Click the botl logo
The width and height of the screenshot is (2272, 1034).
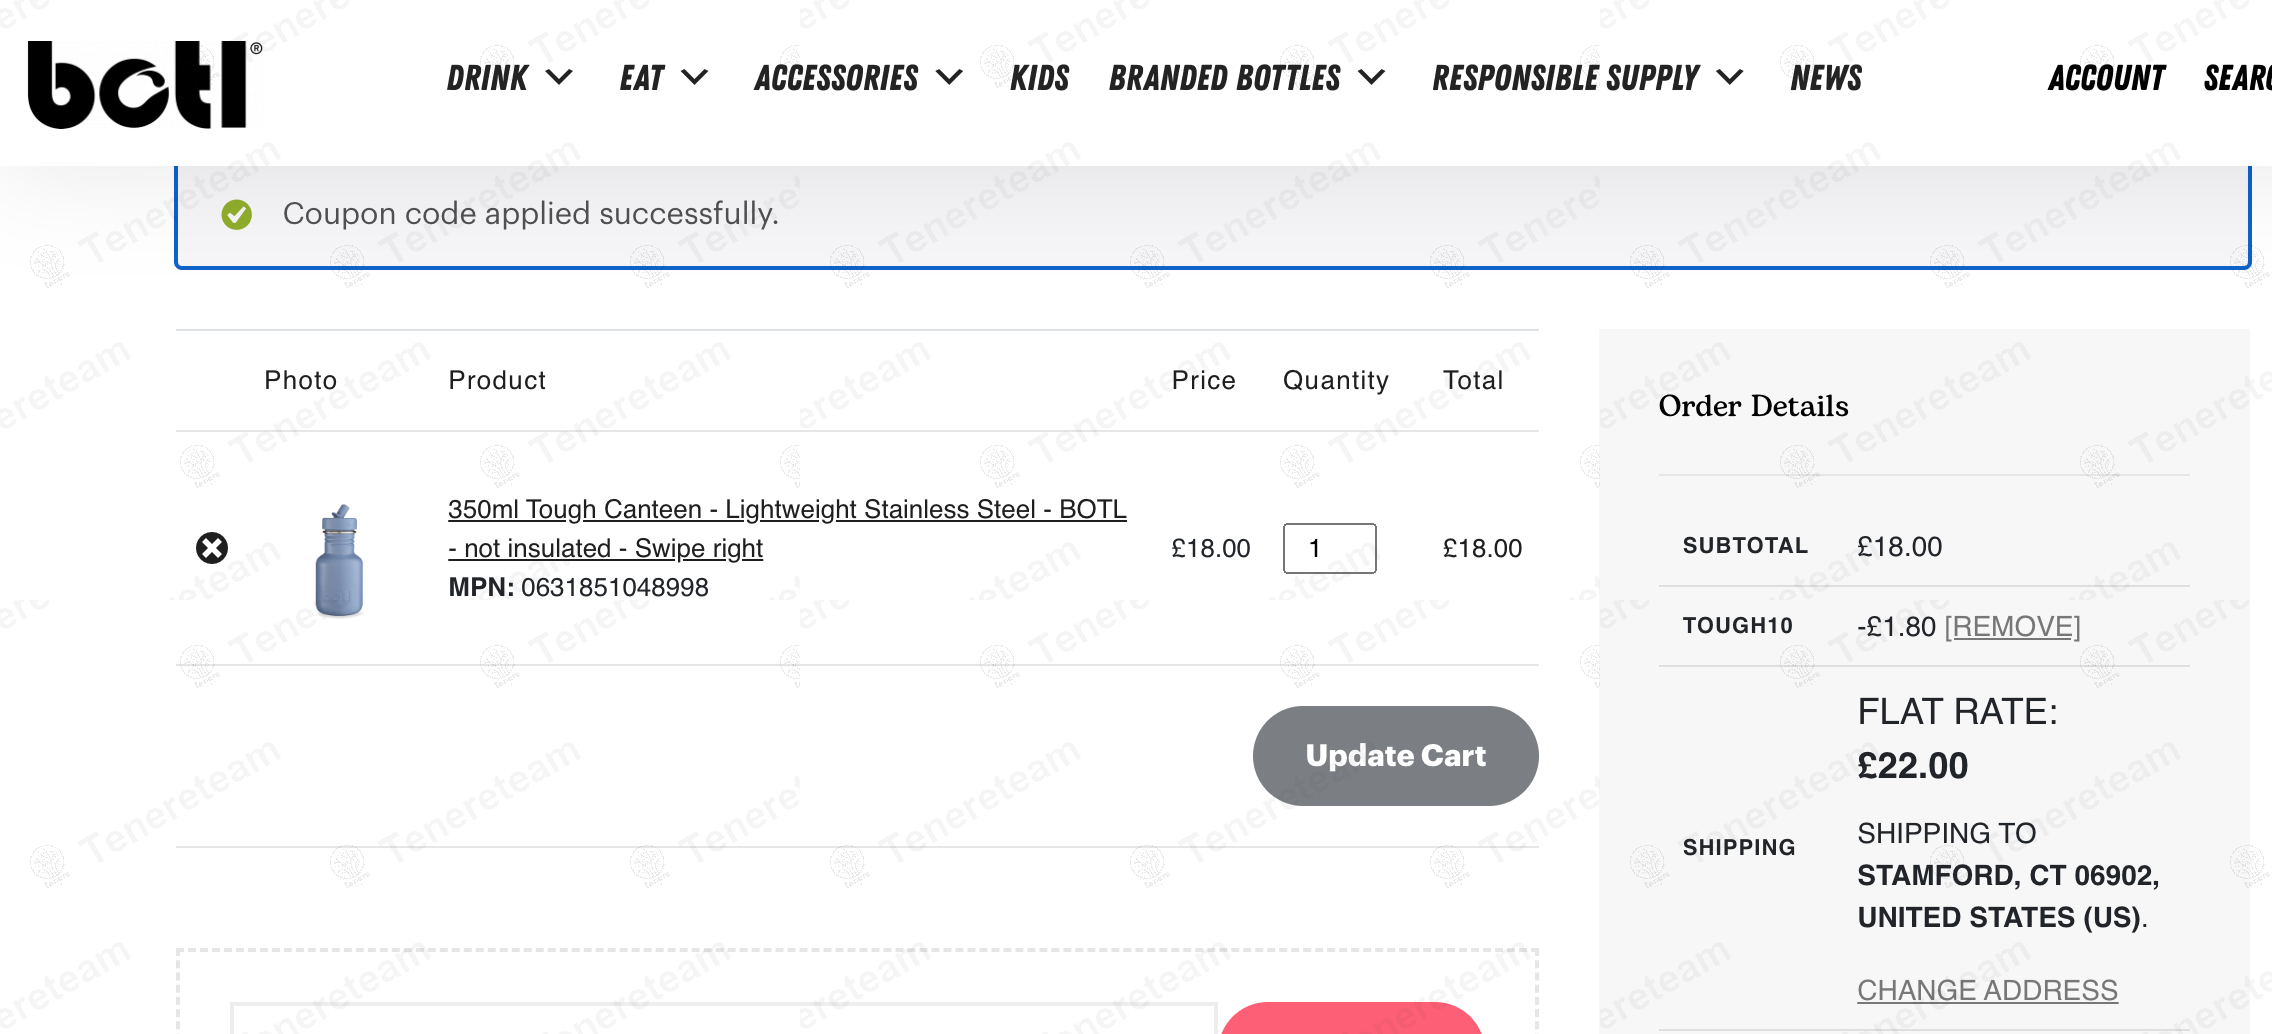(140, 84)
